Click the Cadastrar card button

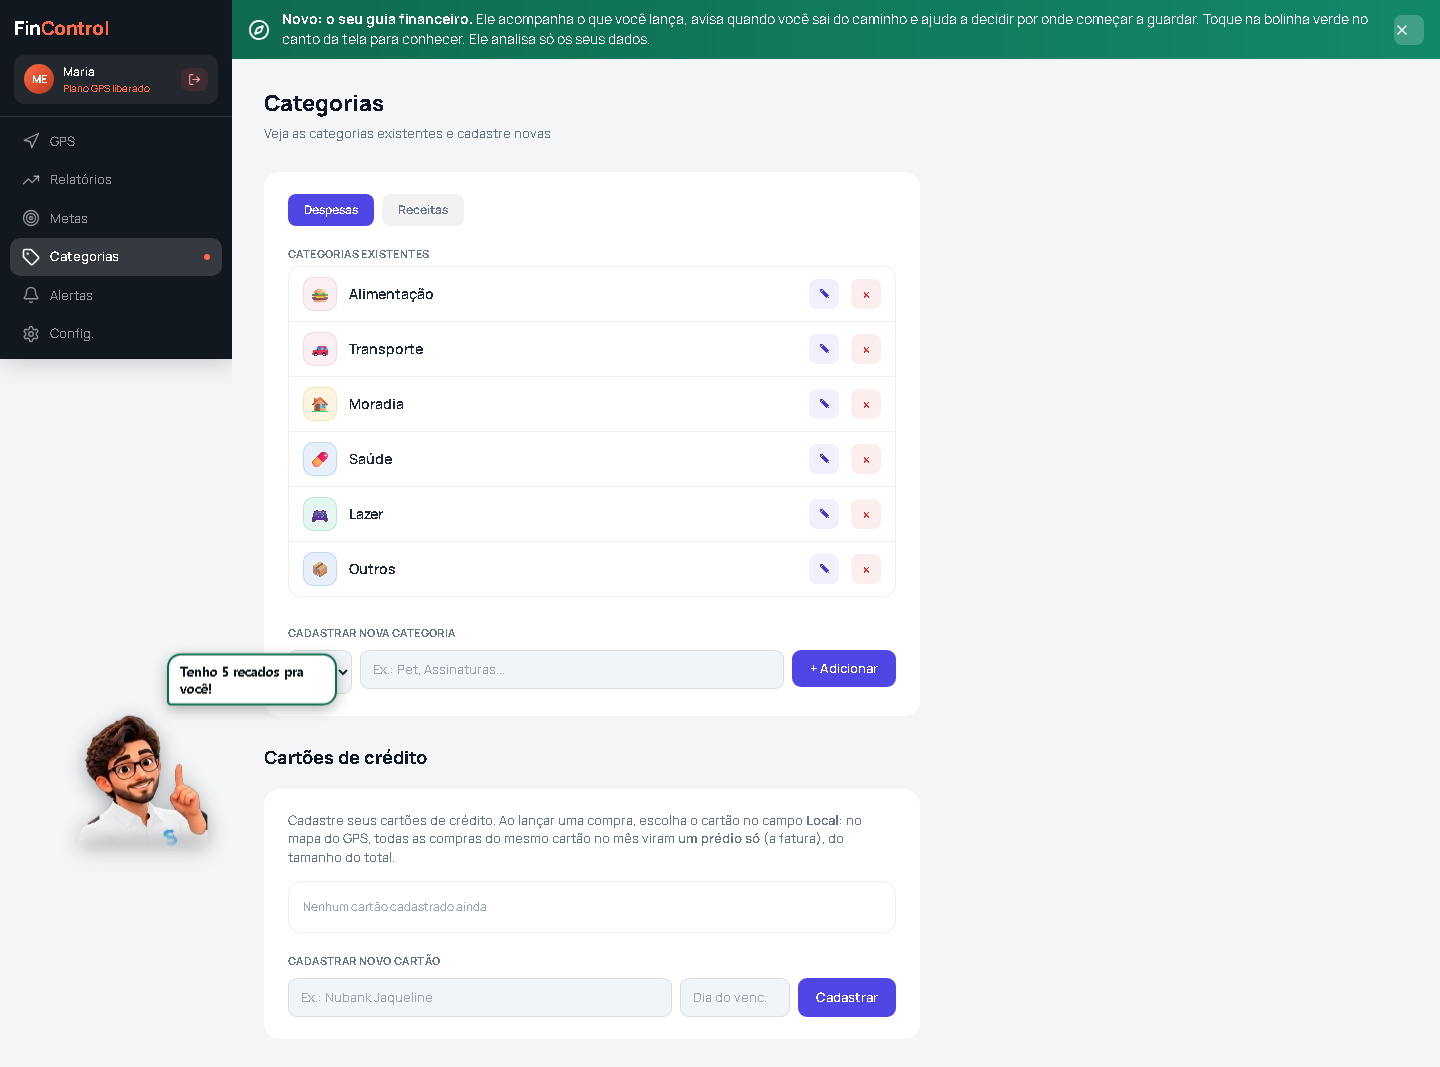[x=847, y=997]
